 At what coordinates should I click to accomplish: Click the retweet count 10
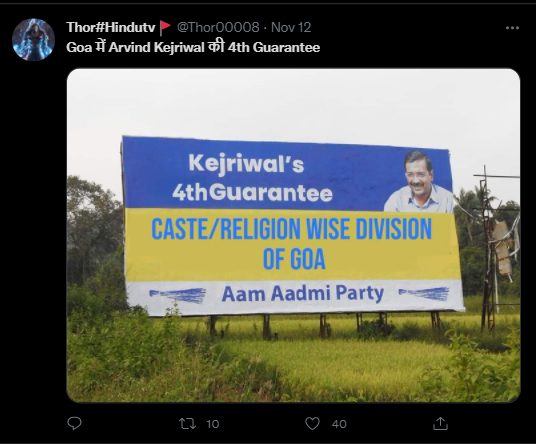(212, 424)
